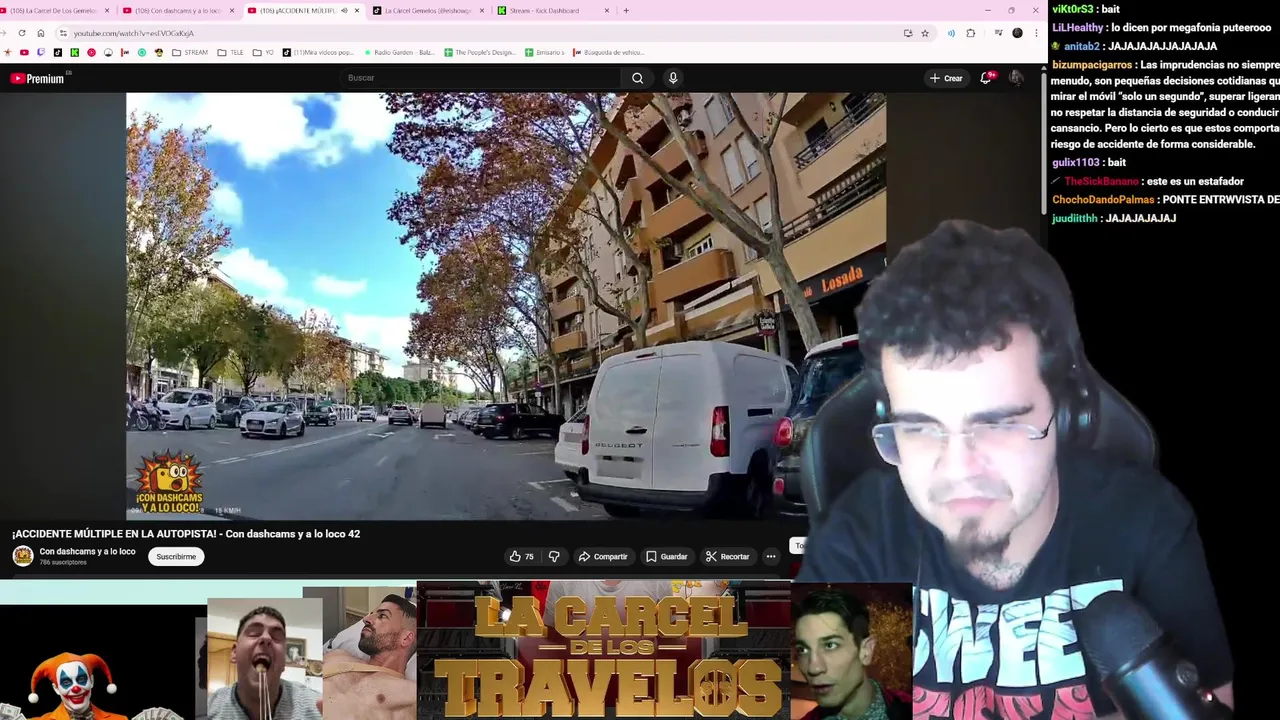Image resolution: width=1280 pixels, height=720 pixels.
Task: Click chat message from bizumpacigarros
Action: pos(1165,104)
